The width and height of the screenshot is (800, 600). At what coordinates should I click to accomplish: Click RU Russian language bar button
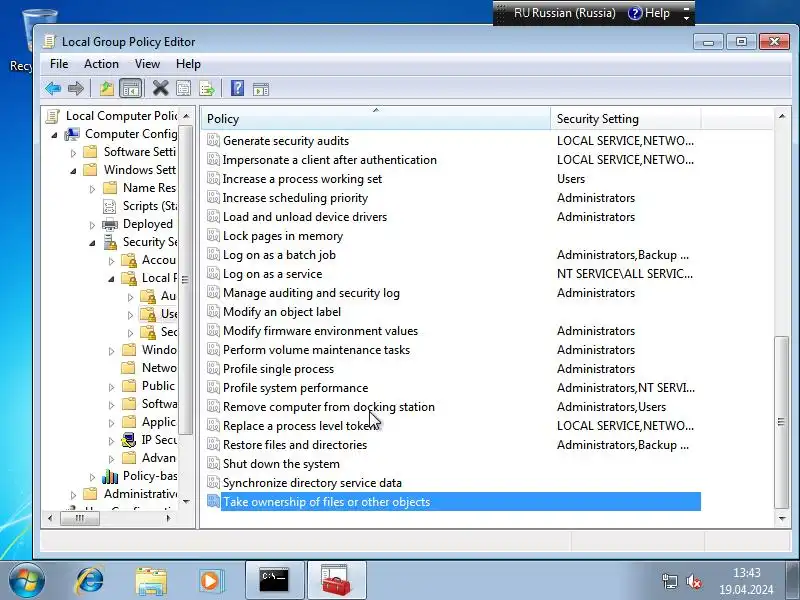click(x=564, y=13)
